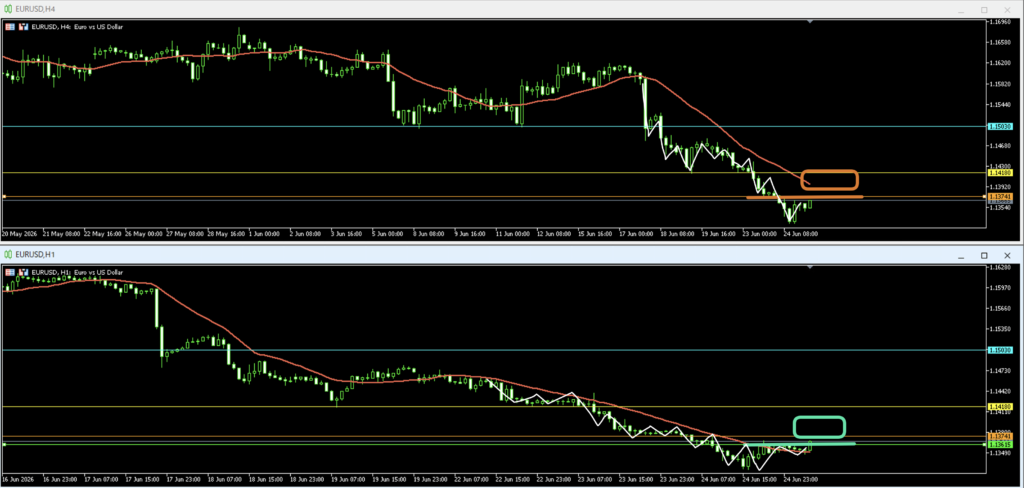Select cyan 1.15030 price label in H1 chart

coord(1000,351)
